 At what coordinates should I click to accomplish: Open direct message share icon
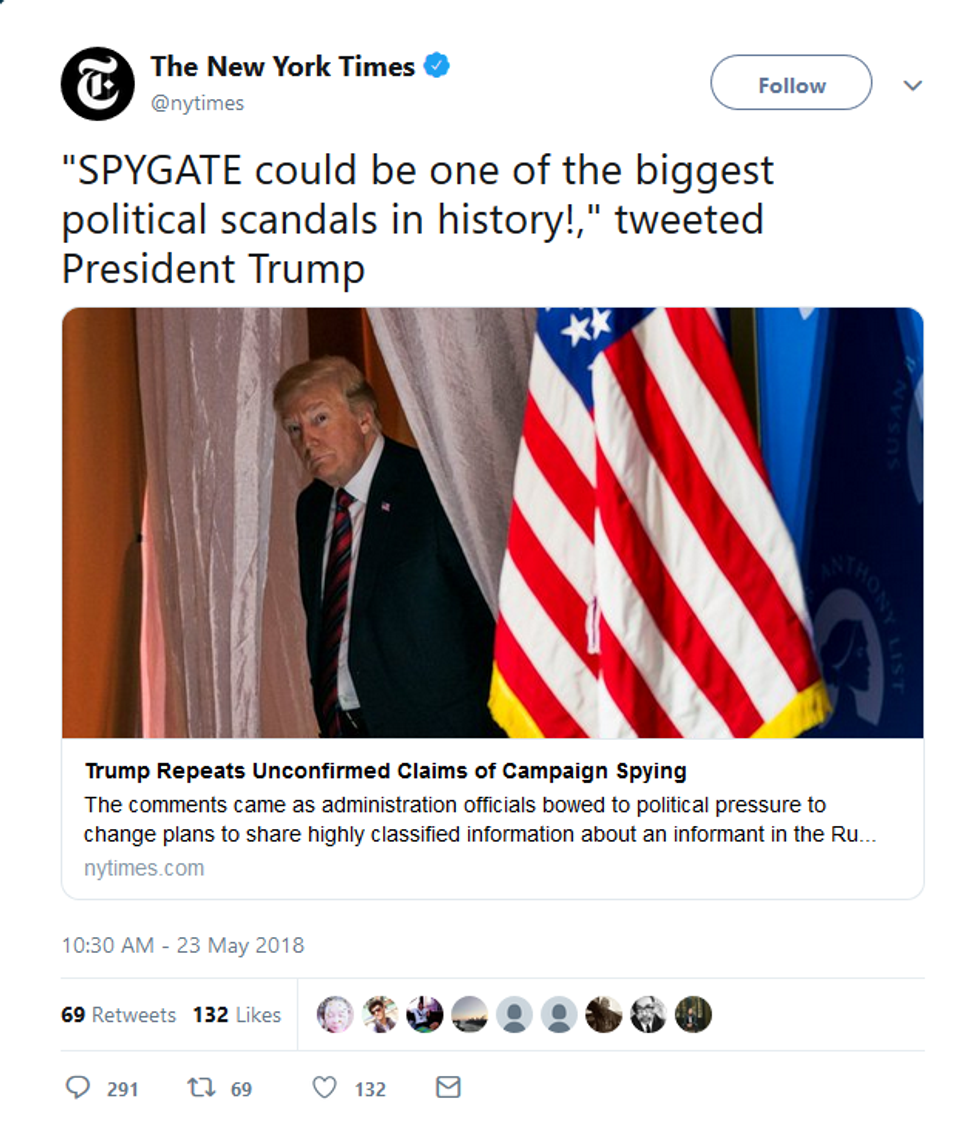[448, 1089]
